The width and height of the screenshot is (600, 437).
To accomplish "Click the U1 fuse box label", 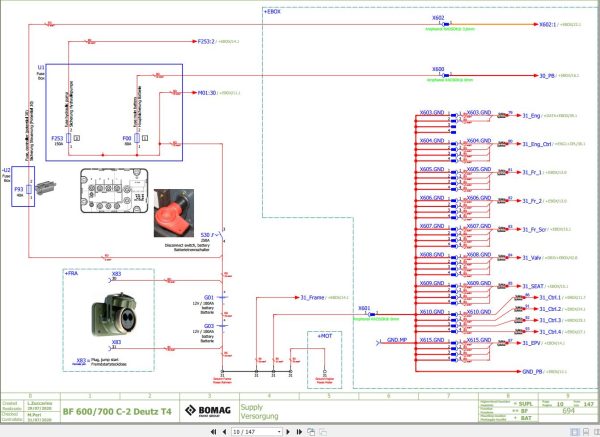I will [41, 67].
